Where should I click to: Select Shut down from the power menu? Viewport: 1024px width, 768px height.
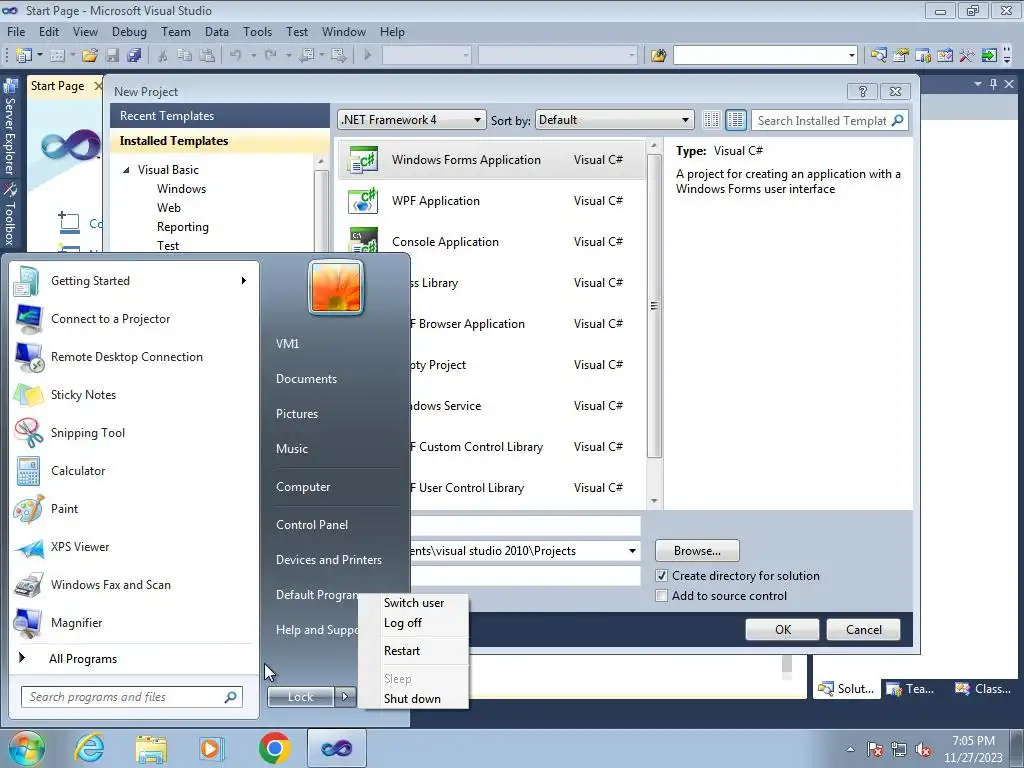pyautogui.click(x=412, y=699)
